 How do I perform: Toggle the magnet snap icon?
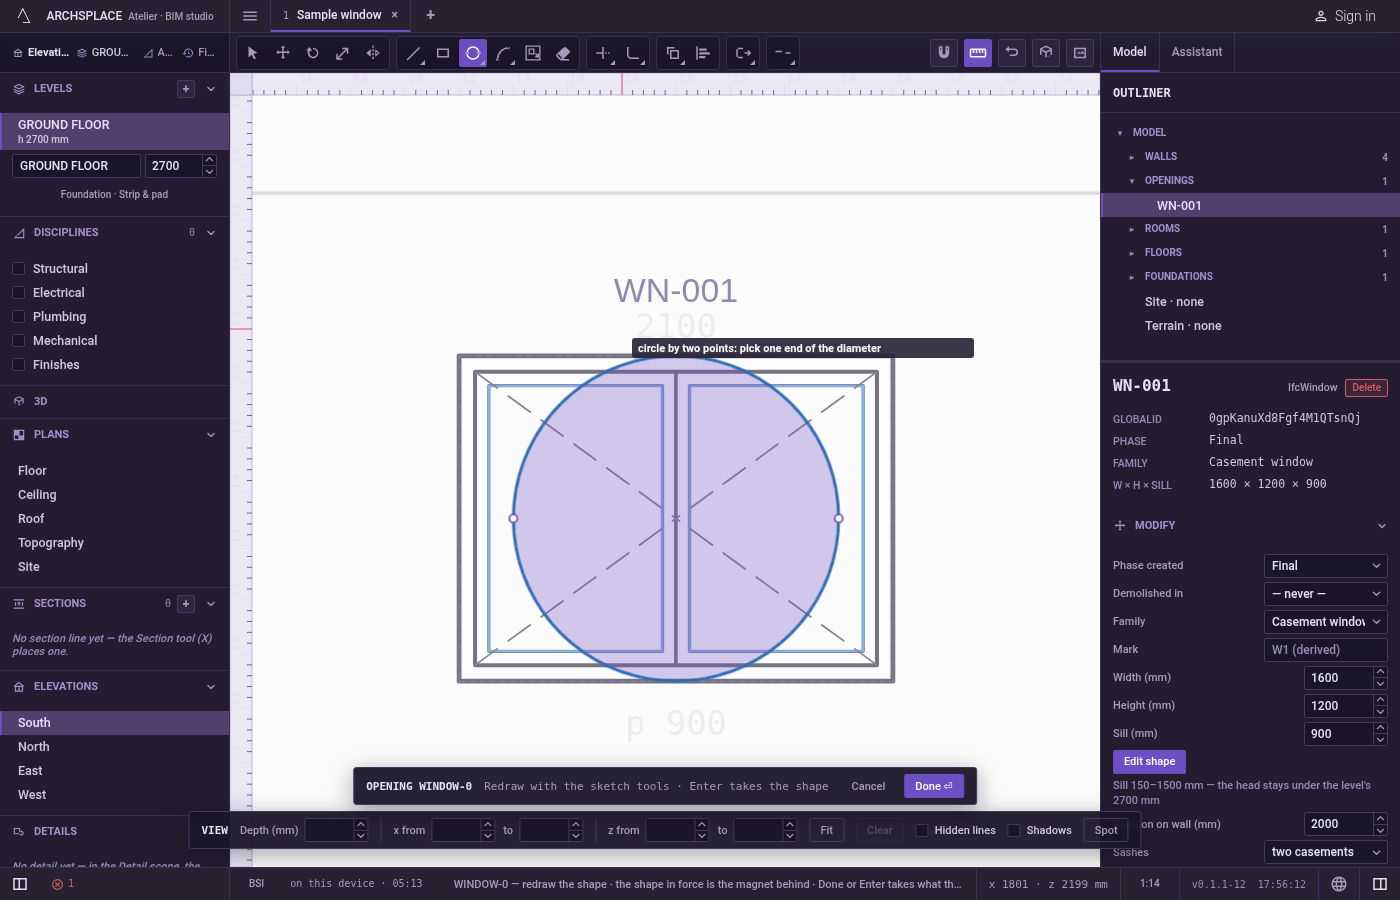click(944, 52)
